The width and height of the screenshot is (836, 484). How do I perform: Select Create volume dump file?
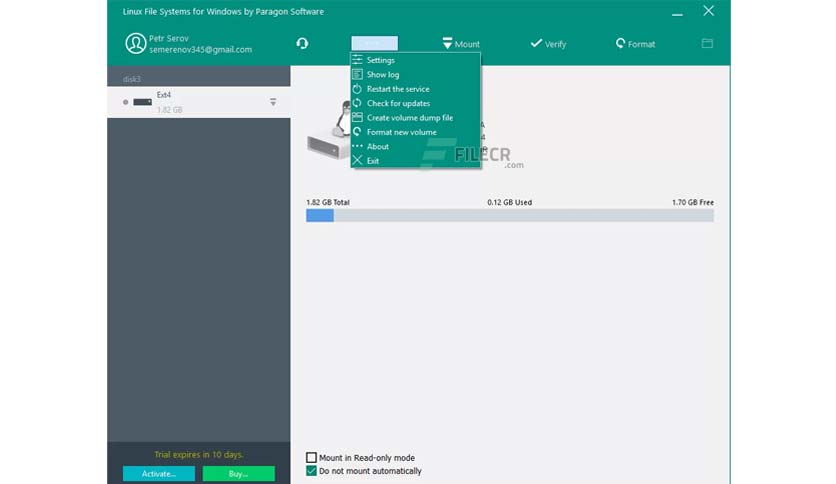pos(415,118)
